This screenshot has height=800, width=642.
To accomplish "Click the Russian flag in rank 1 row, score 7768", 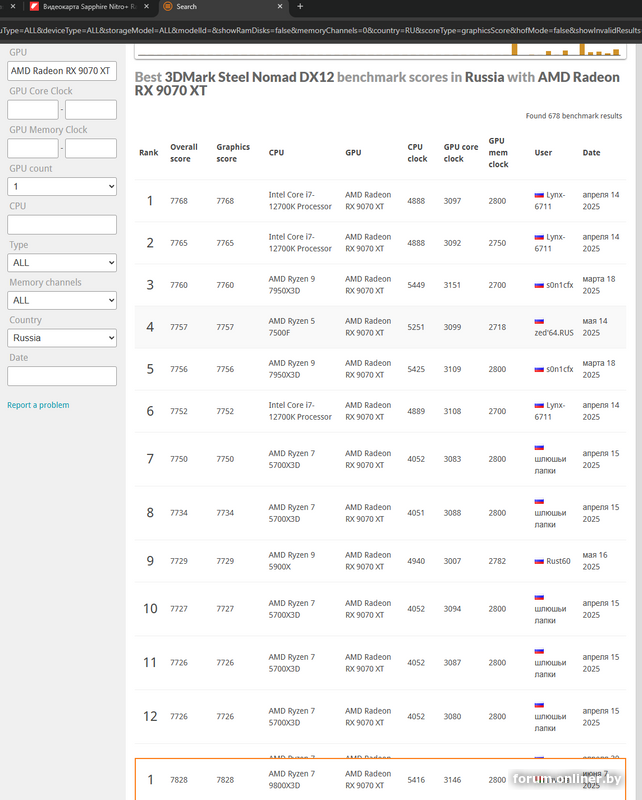I will (x=539, y=195).
